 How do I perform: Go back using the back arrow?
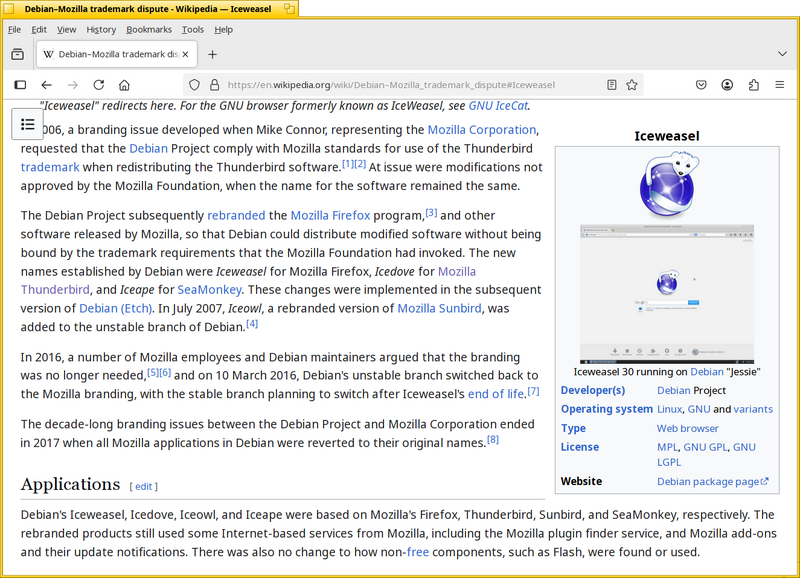46,85
